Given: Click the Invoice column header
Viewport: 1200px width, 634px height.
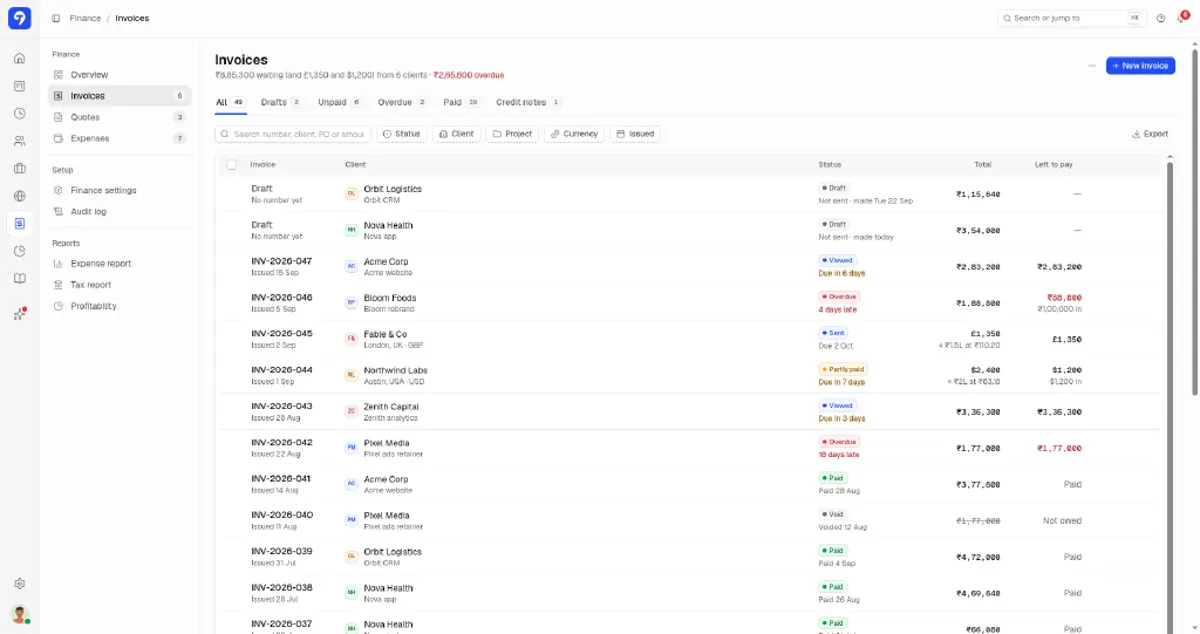Looking at the screenshot, I should [263, 164].
